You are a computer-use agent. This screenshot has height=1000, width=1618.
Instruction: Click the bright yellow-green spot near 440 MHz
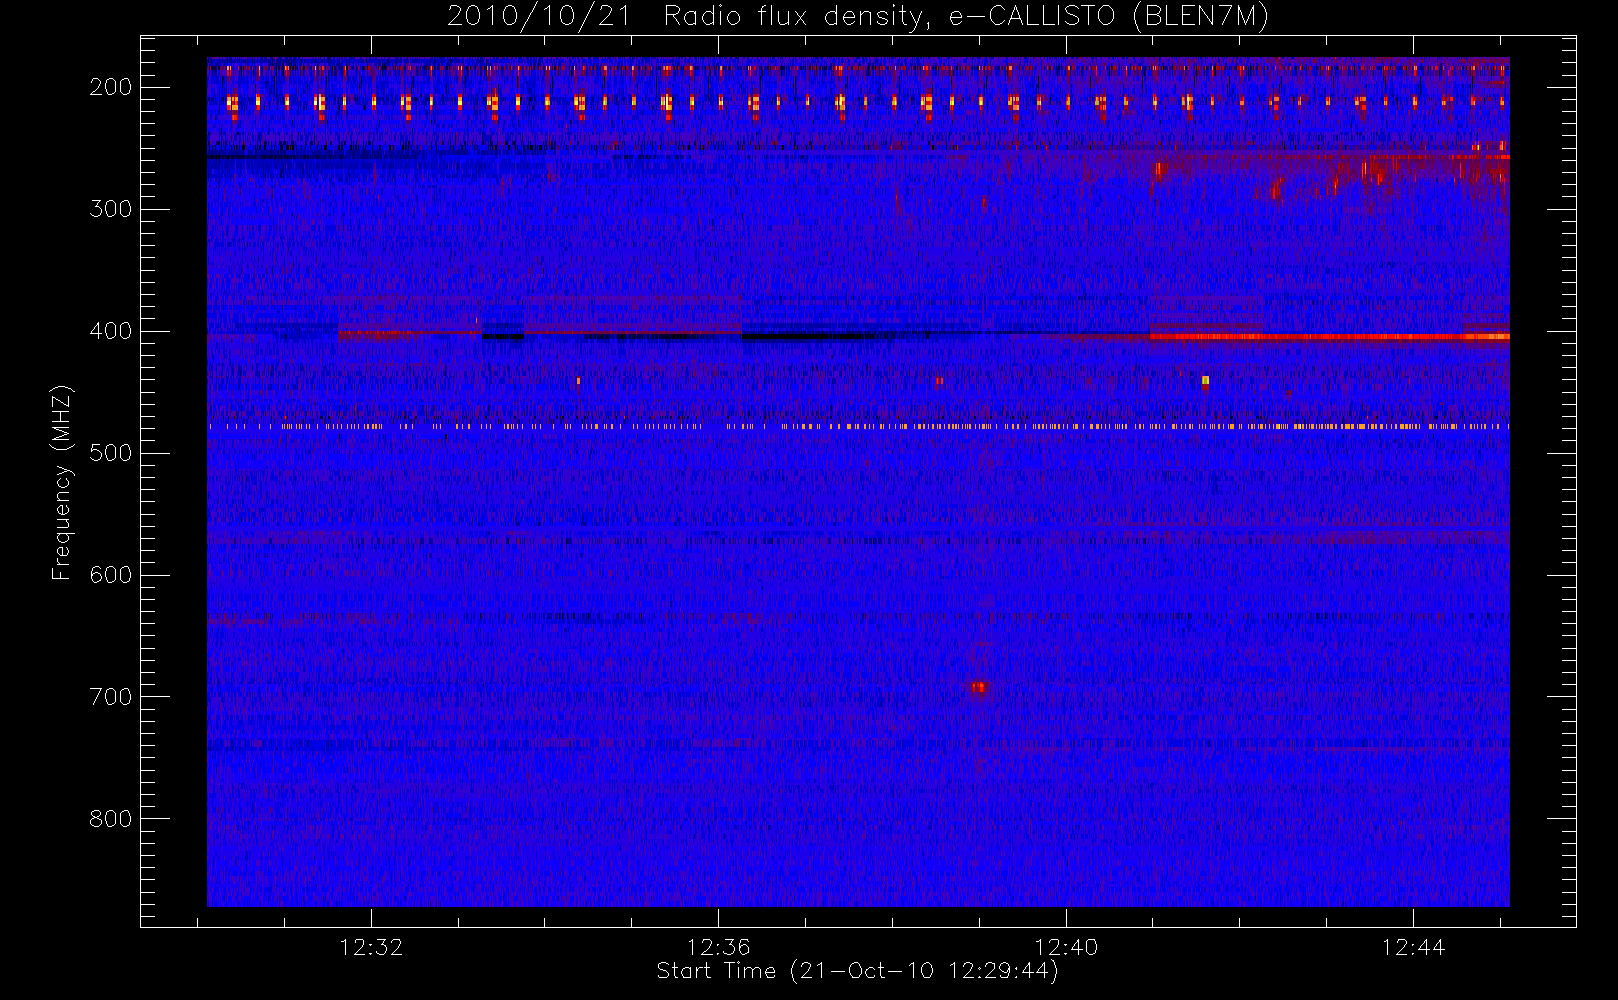[x=1205, y=380]
